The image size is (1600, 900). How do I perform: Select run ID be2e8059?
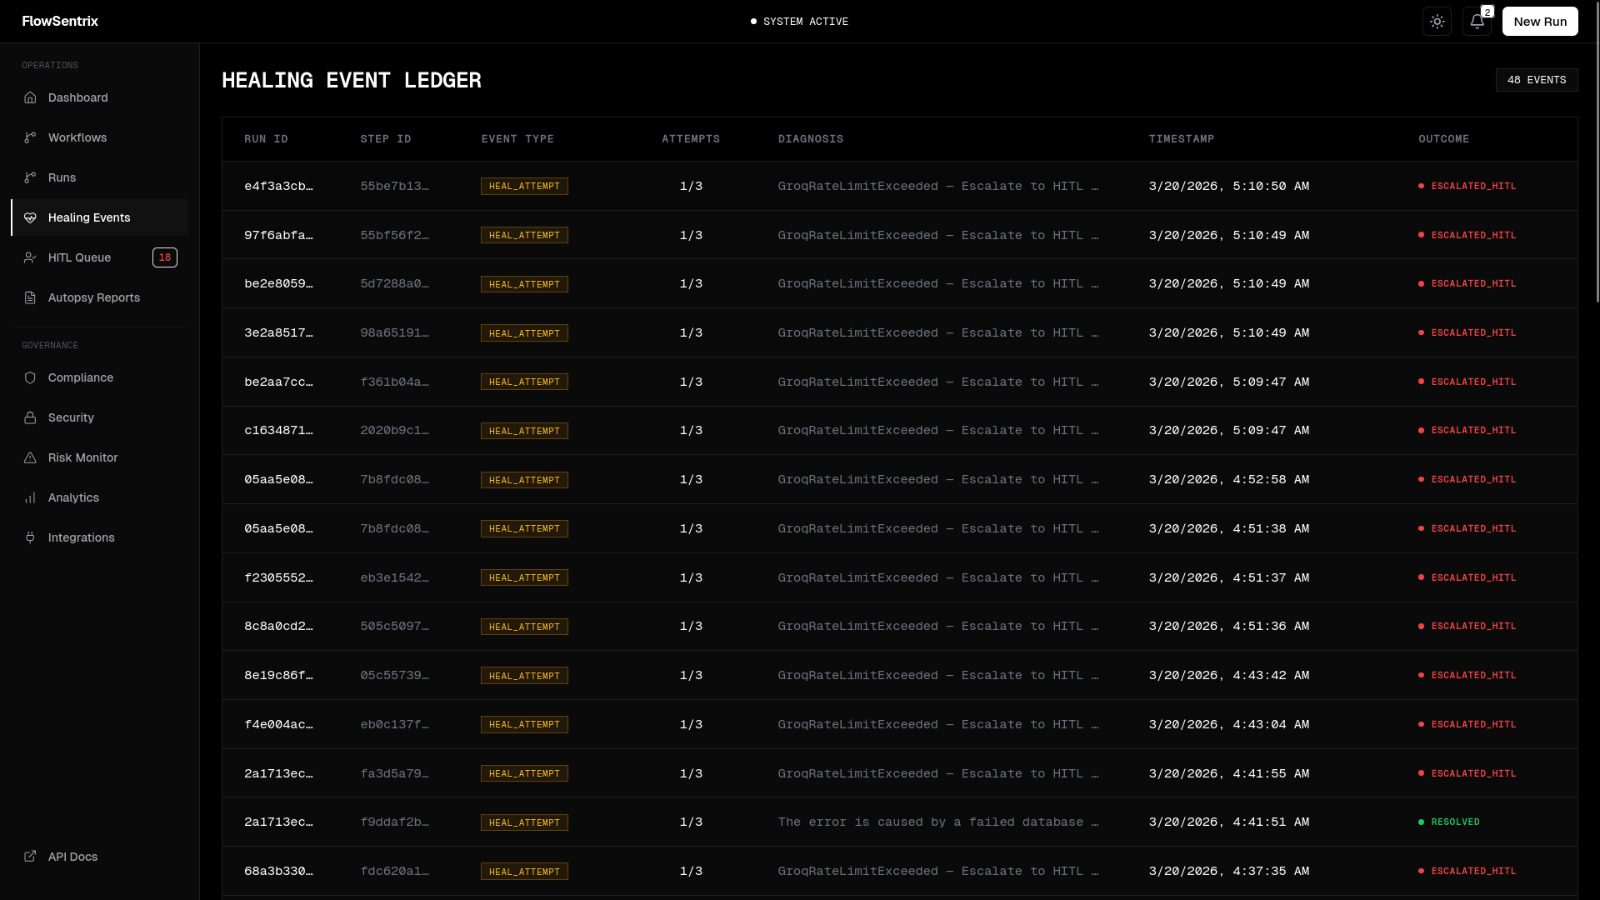(x=279, y=284)
